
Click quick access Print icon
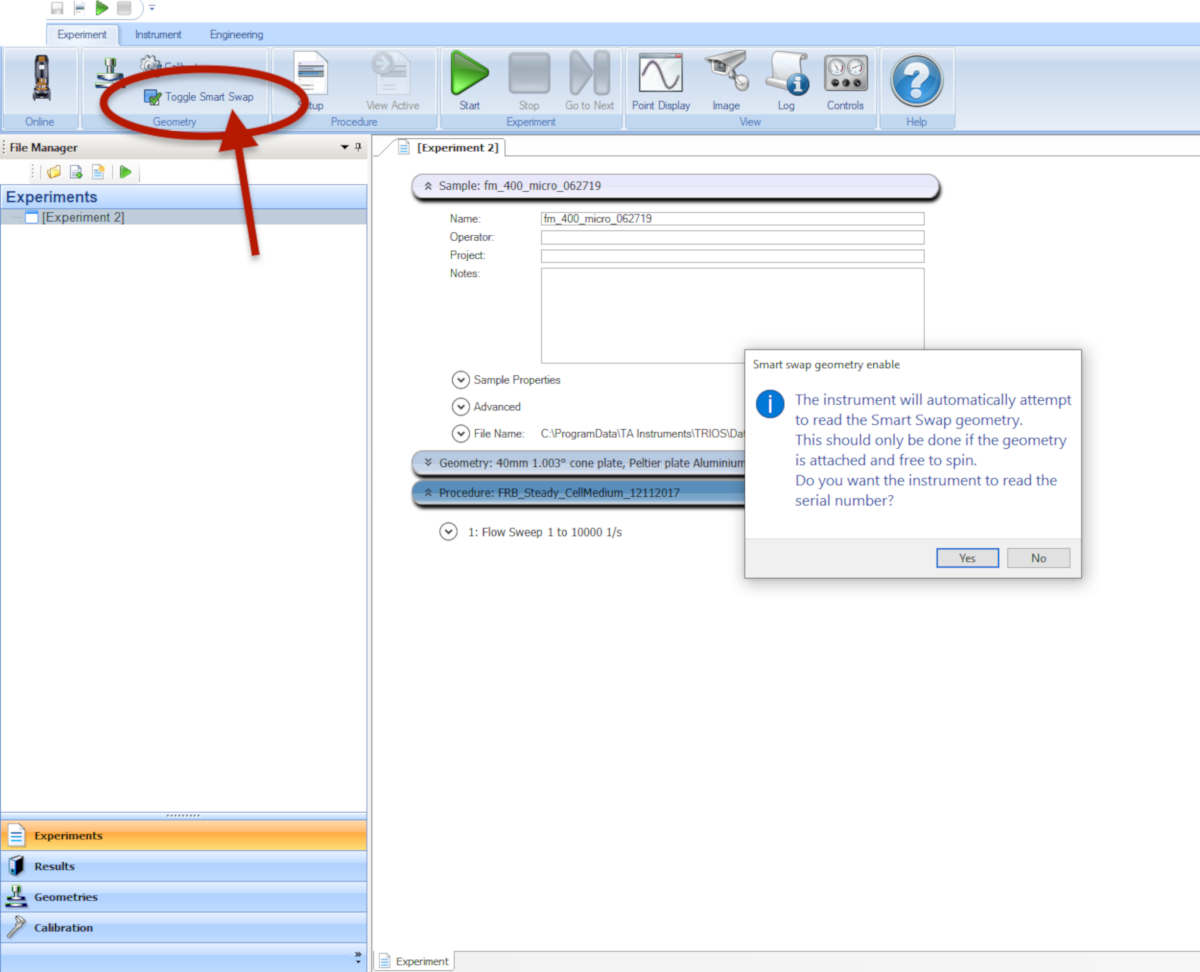tap(80, 8)
